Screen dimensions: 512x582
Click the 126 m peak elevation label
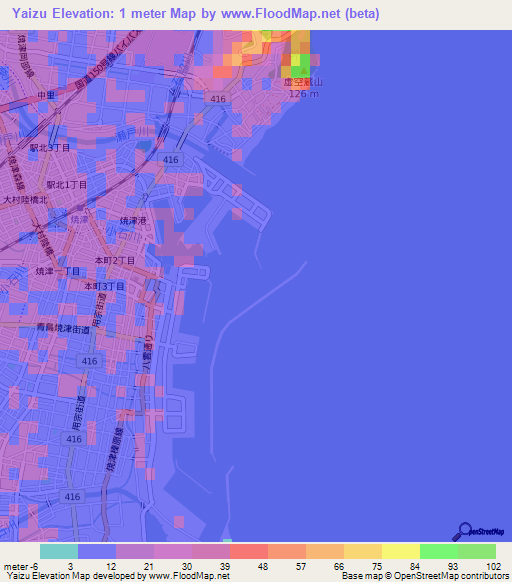304,94
